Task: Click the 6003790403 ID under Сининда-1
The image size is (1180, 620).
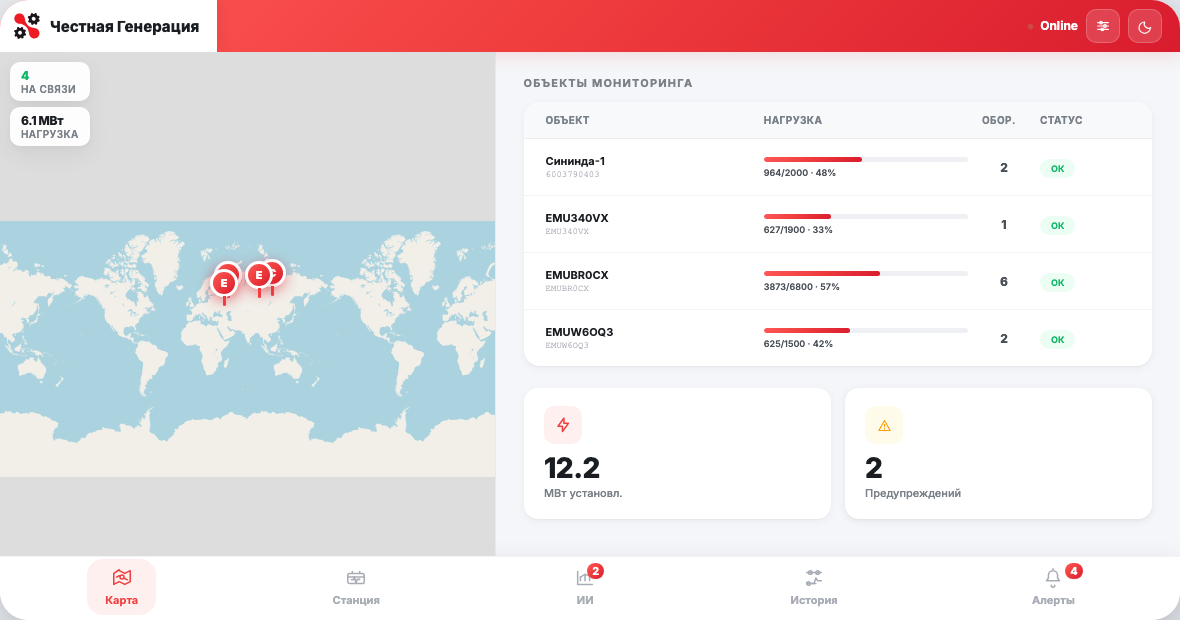Action: (573, 175)
